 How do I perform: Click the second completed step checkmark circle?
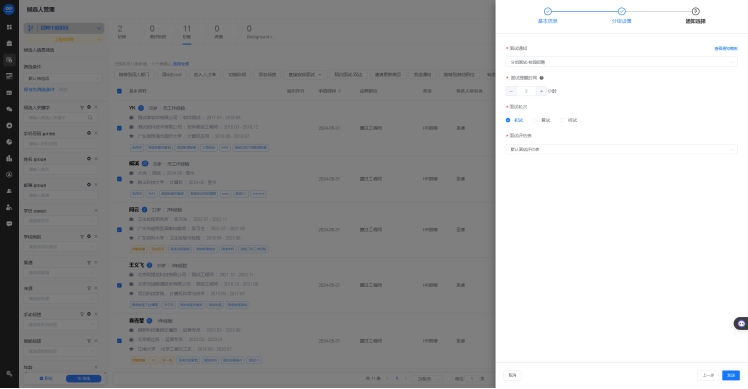tap(622, 11)
